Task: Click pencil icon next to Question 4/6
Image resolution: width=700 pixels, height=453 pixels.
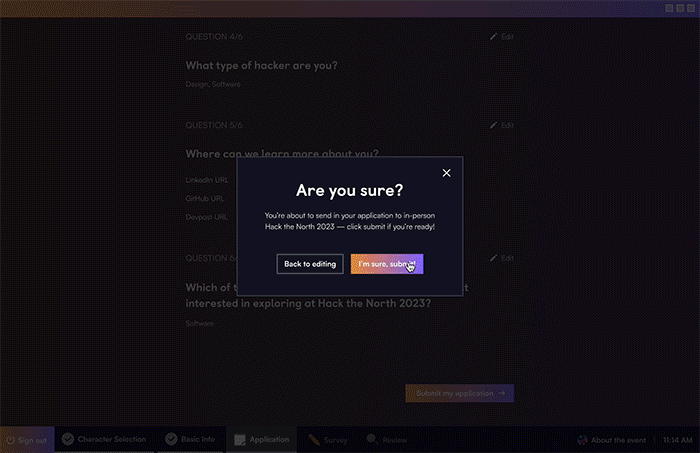Action: [493, 37]
